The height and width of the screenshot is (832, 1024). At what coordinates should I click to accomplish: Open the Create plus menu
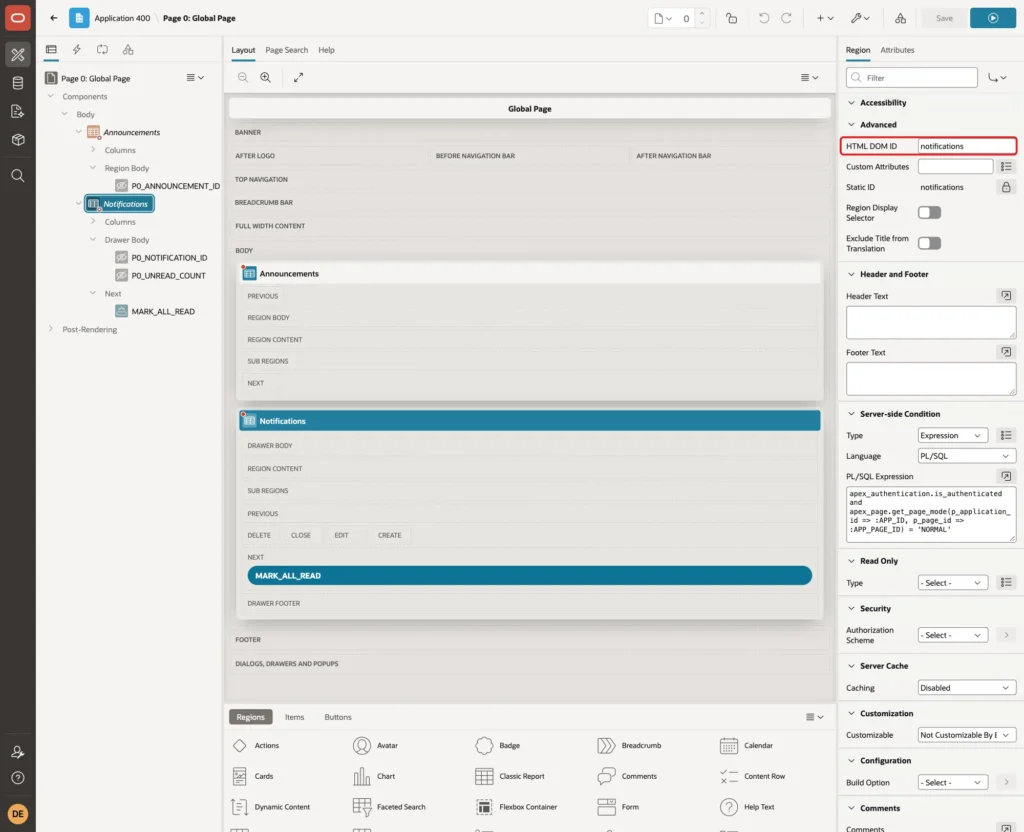[x=825, y=18]
